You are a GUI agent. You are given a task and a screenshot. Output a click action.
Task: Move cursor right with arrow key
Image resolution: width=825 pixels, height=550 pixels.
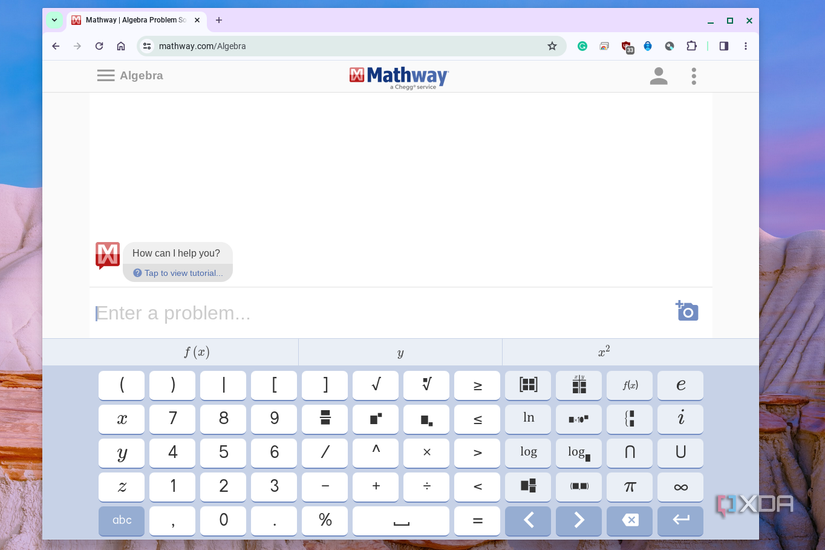pos(579,520)
